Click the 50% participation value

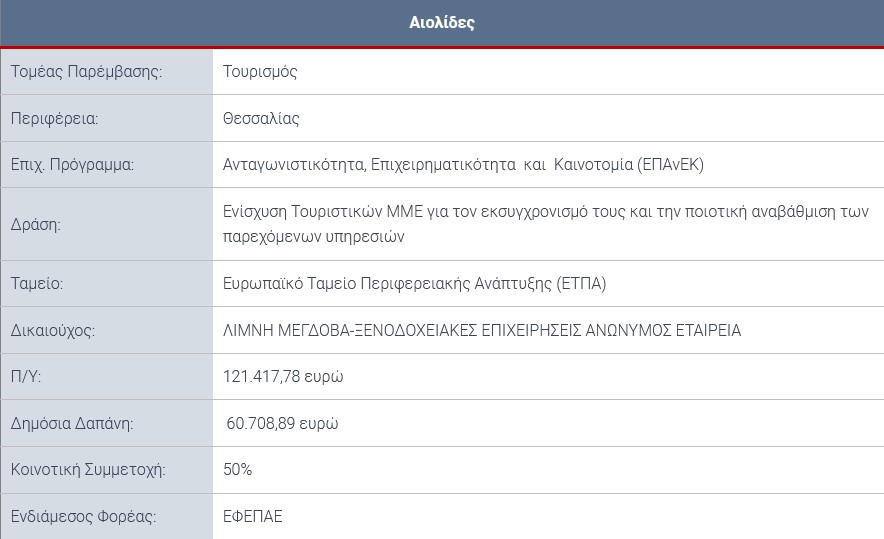[237, 469]
